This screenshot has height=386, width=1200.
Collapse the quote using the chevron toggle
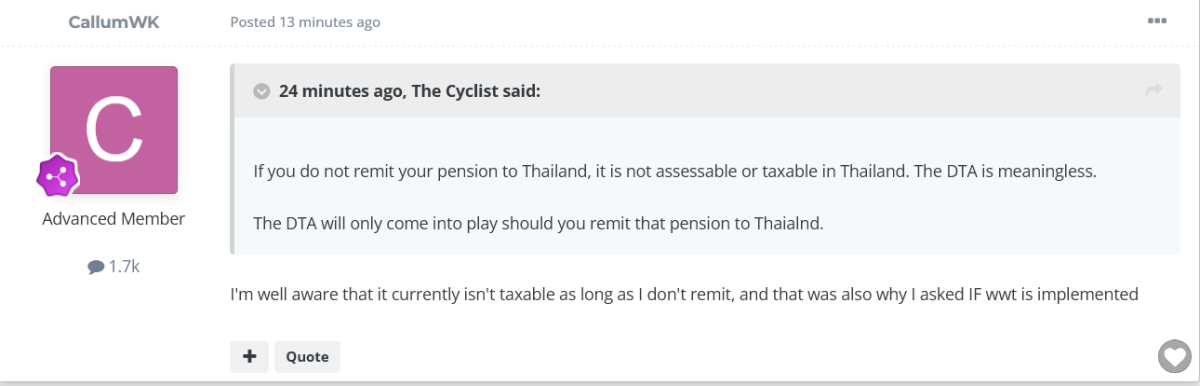[x=262, y=91]
